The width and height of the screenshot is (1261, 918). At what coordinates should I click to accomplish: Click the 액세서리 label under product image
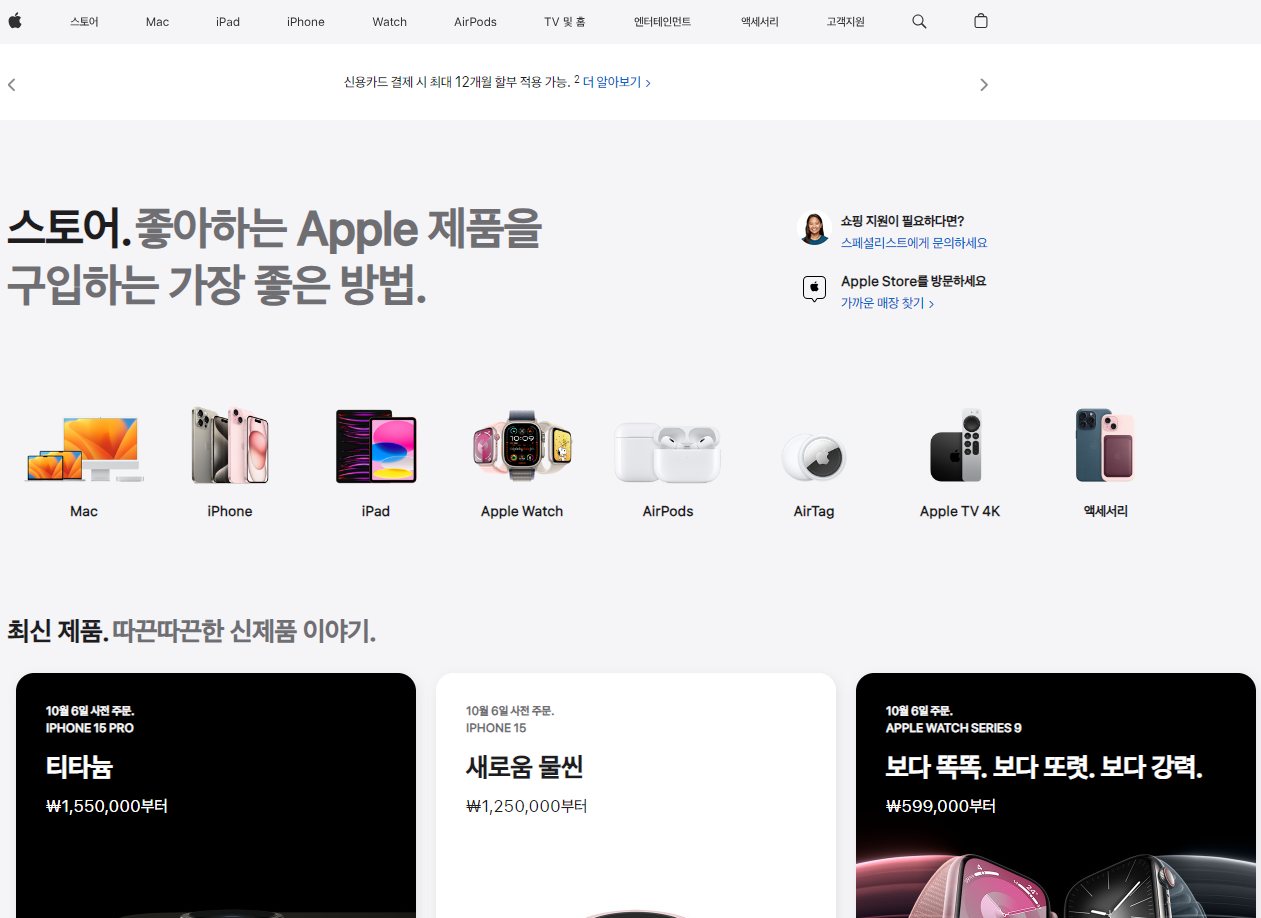pyautogui.click(x=1105, y=511)
